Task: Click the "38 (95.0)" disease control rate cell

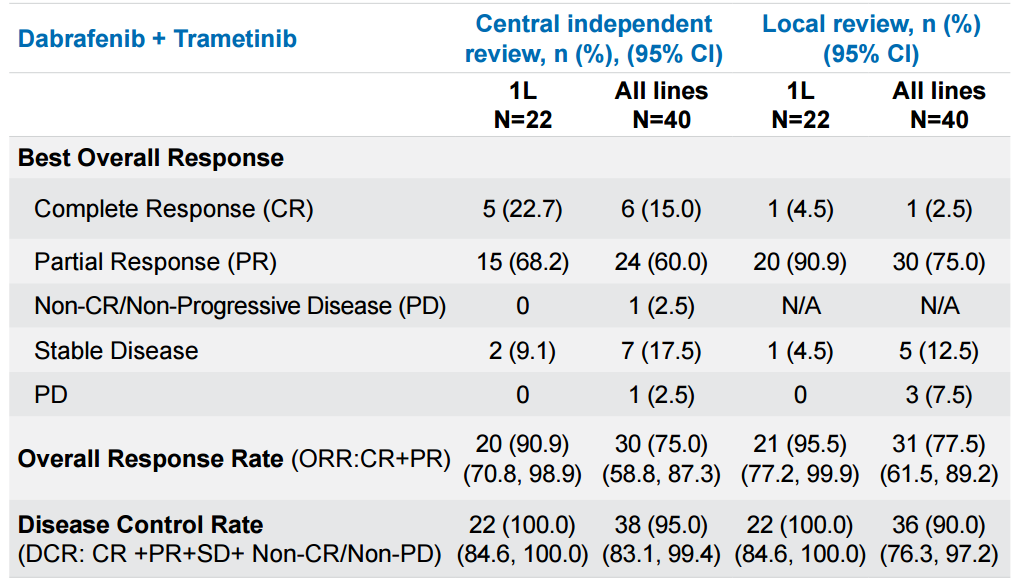Action: (661, 525)
